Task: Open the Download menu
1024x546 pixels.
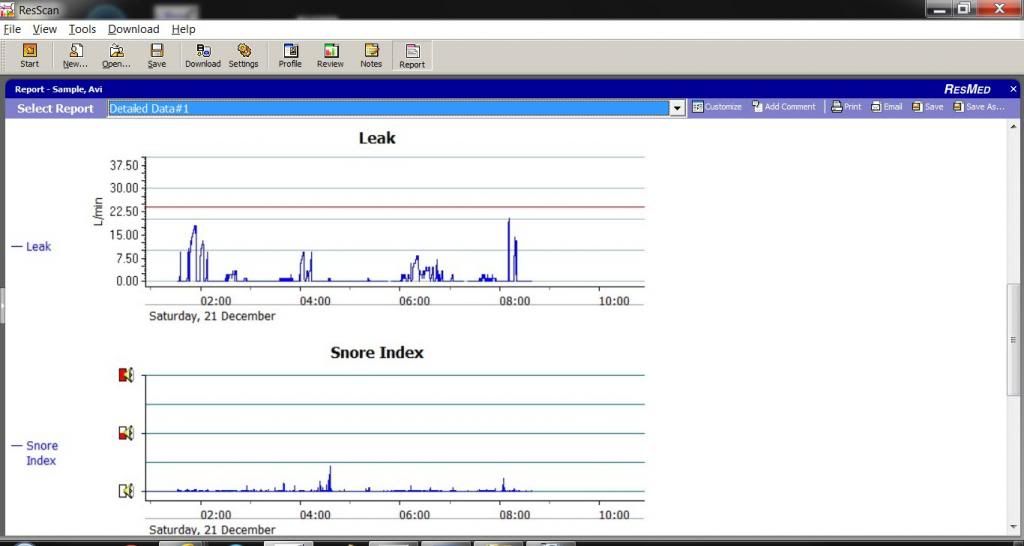Action: pos(133,29)
